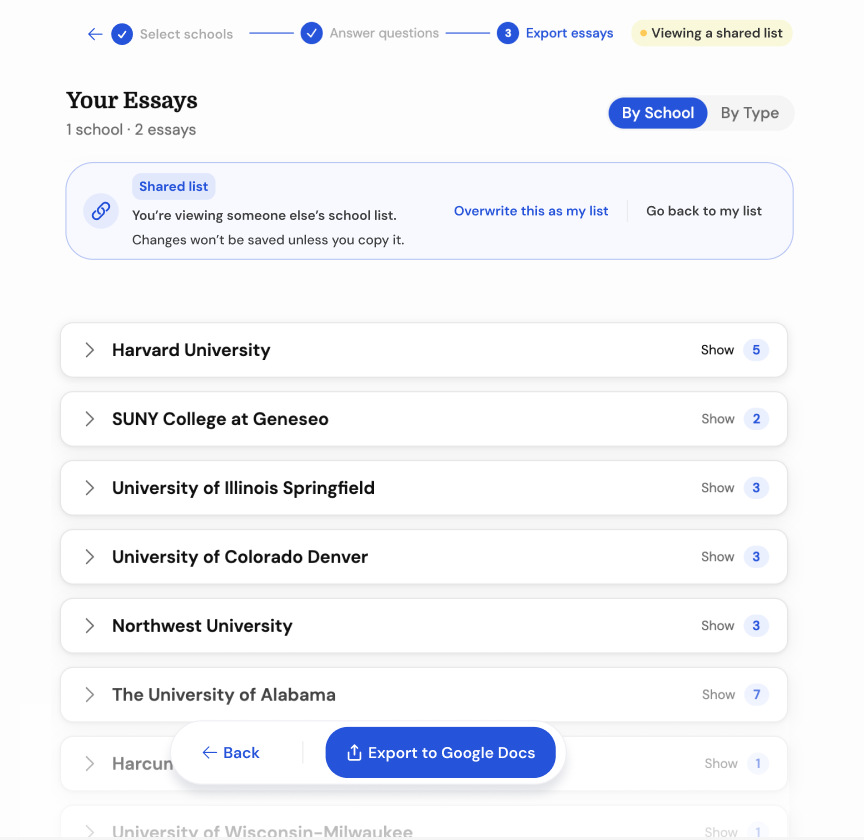Expand the Harvard University chevron

point(90,350)
